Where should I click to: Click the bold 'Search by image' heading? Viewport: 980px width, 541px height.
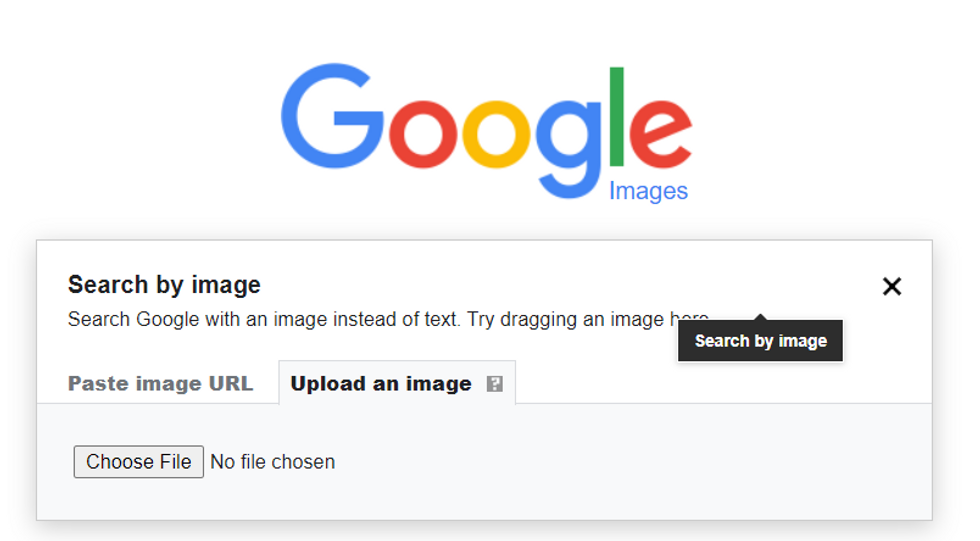(x=164, y=285)
